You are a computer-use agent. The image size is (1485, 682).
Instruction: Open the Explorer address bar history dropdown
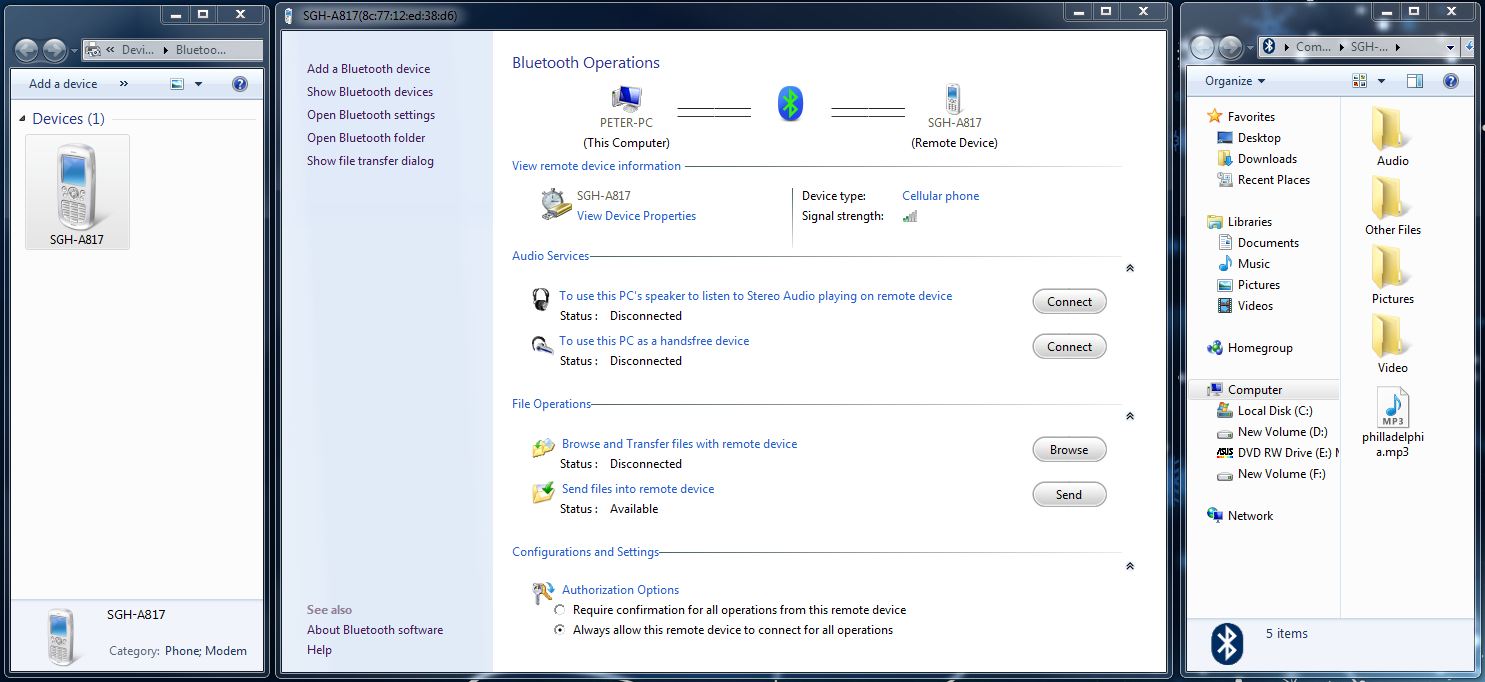coord(1450,47)
